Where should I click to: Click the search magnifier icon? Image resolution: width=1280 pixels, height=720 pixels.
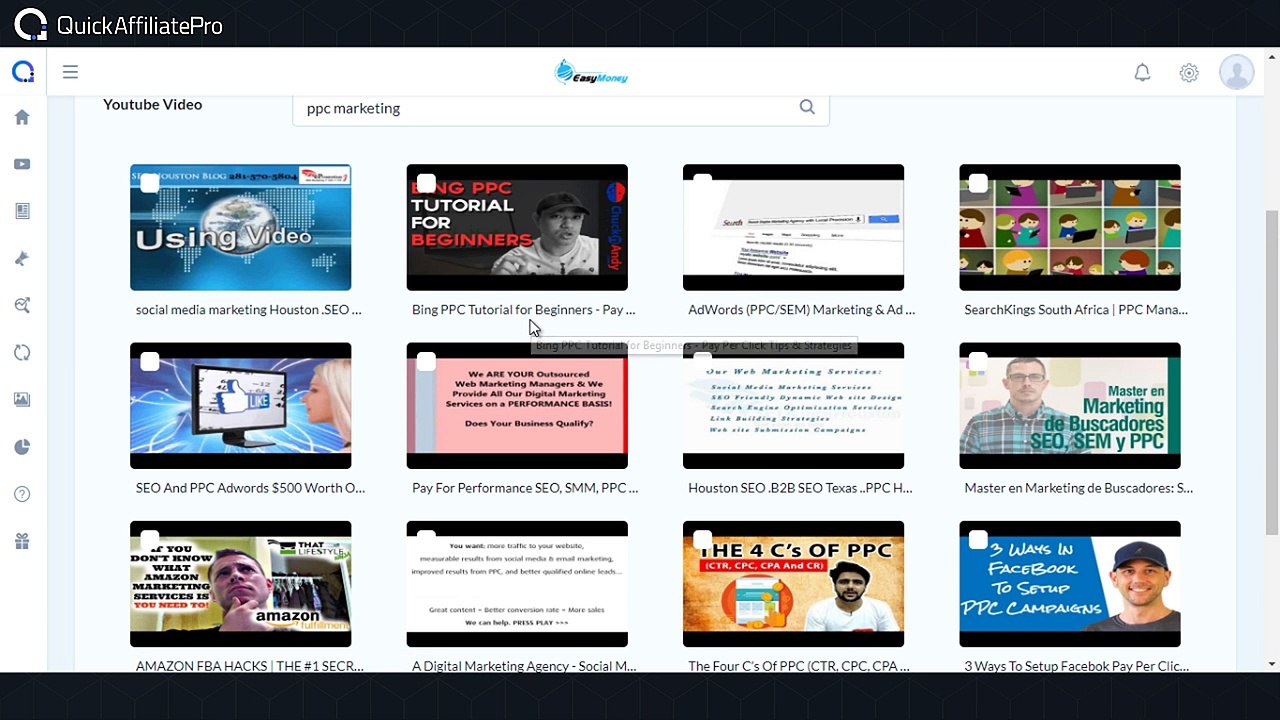coord(807,107)
